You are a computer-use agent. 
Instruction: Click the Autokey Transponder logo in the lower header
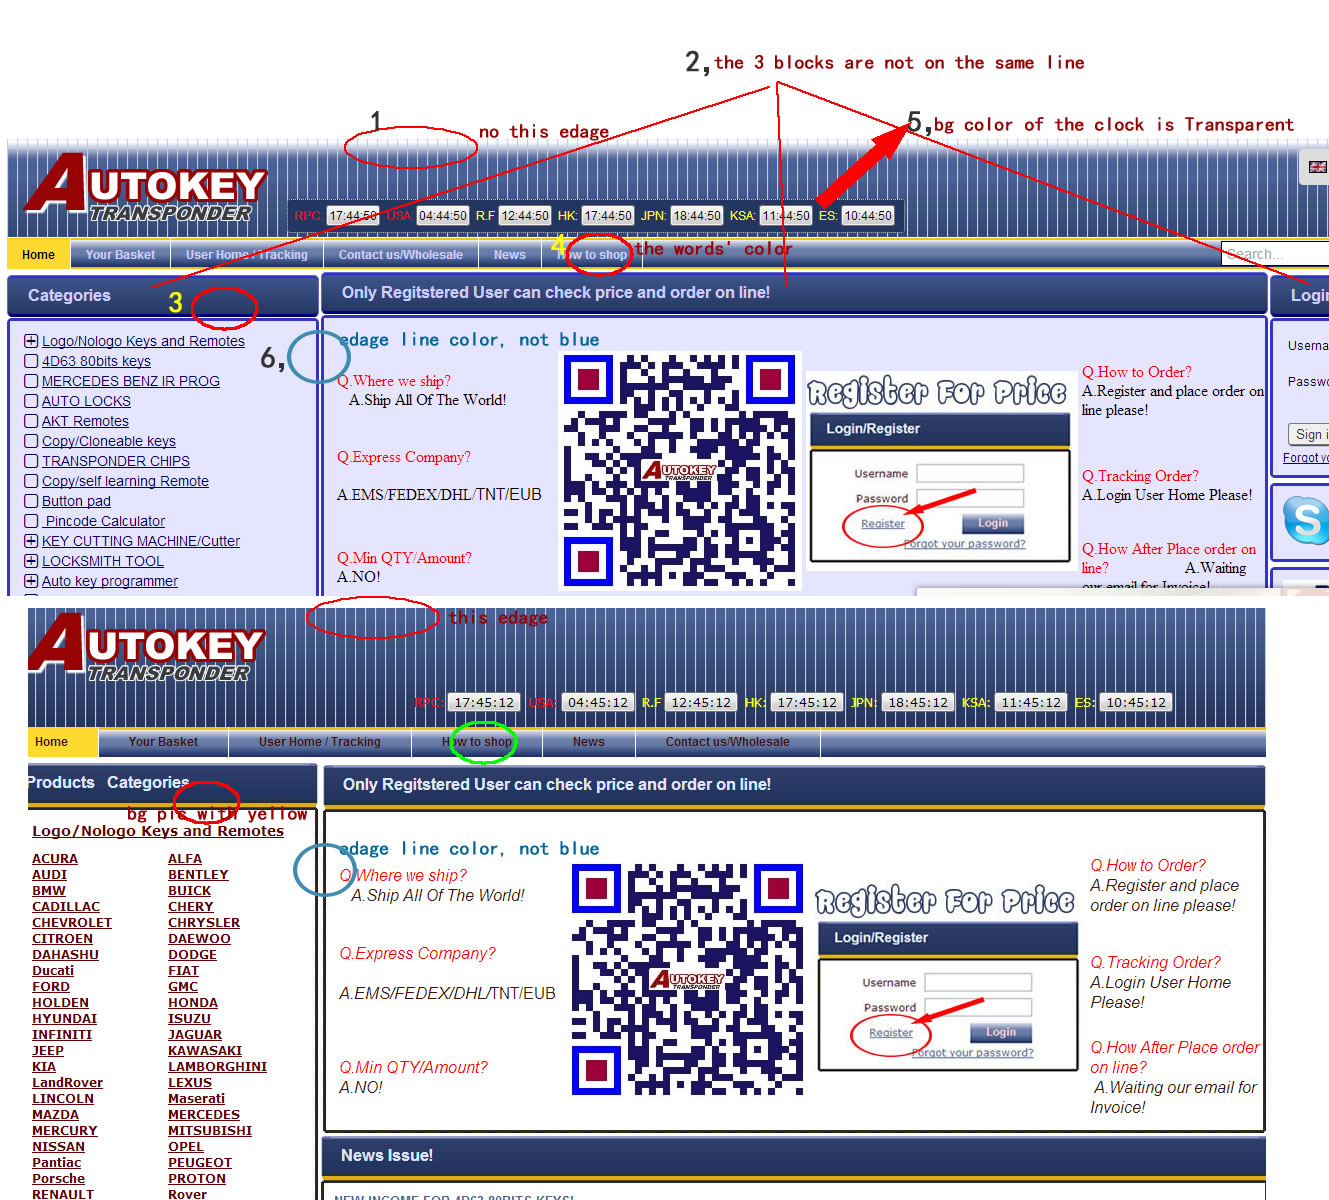(146, 649)
